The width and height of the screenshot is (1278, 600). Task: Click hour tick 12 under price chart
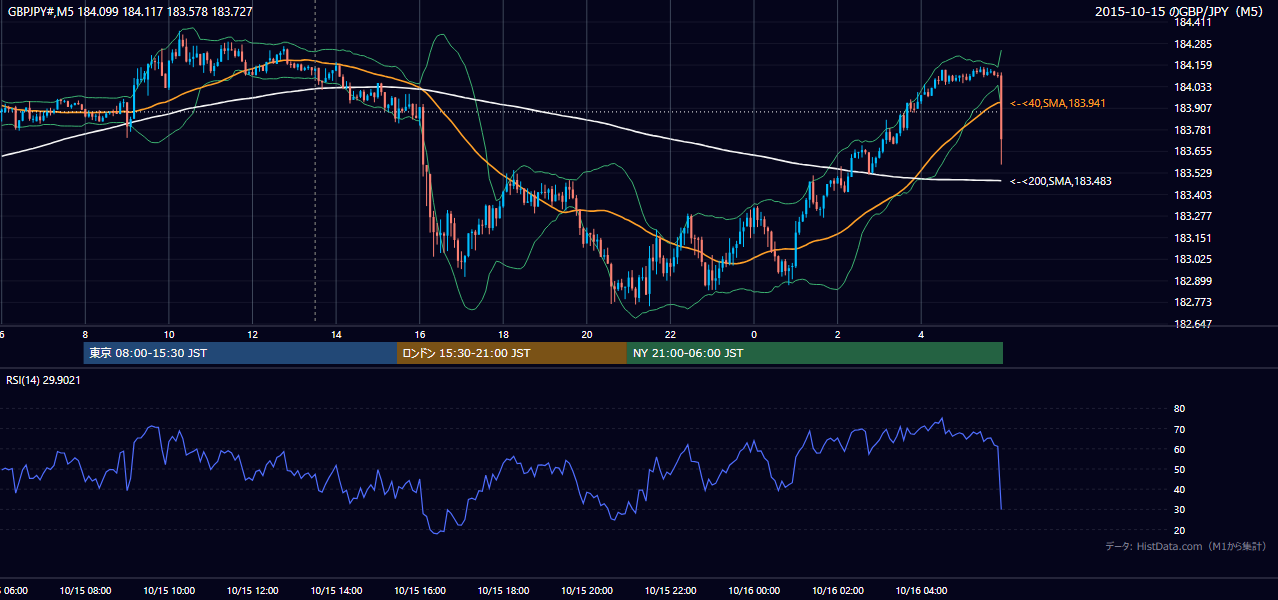point(252,334)
